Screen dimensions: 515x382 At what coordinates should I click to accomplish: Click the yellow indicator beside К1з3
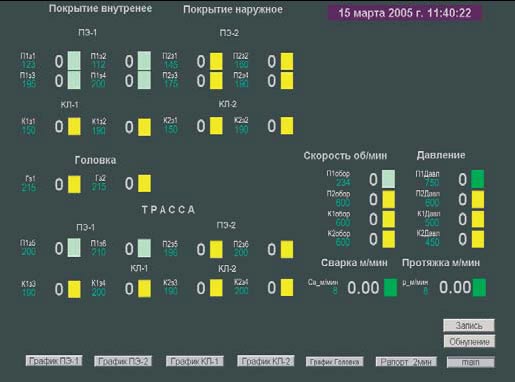(x=74, y=289)
